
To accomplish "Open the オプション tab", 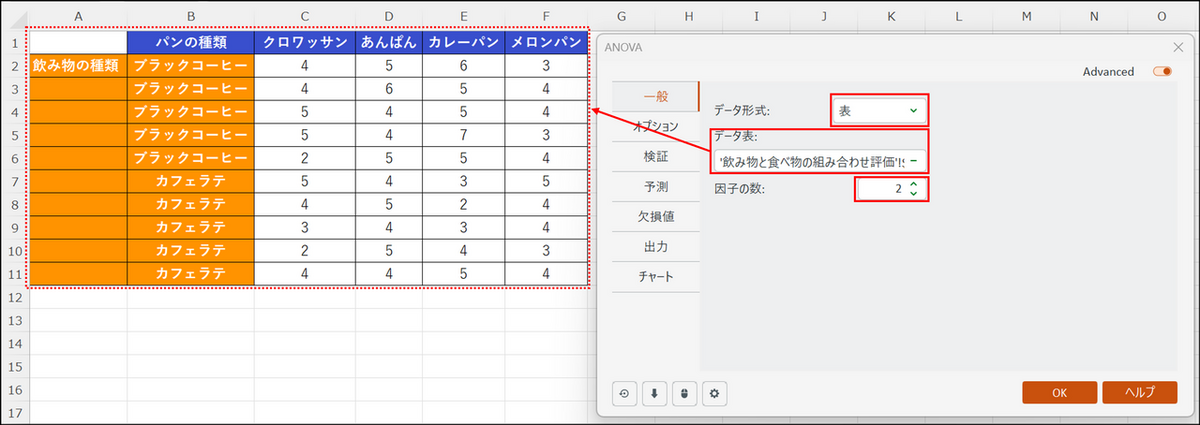I will click(x=655, y=127).
